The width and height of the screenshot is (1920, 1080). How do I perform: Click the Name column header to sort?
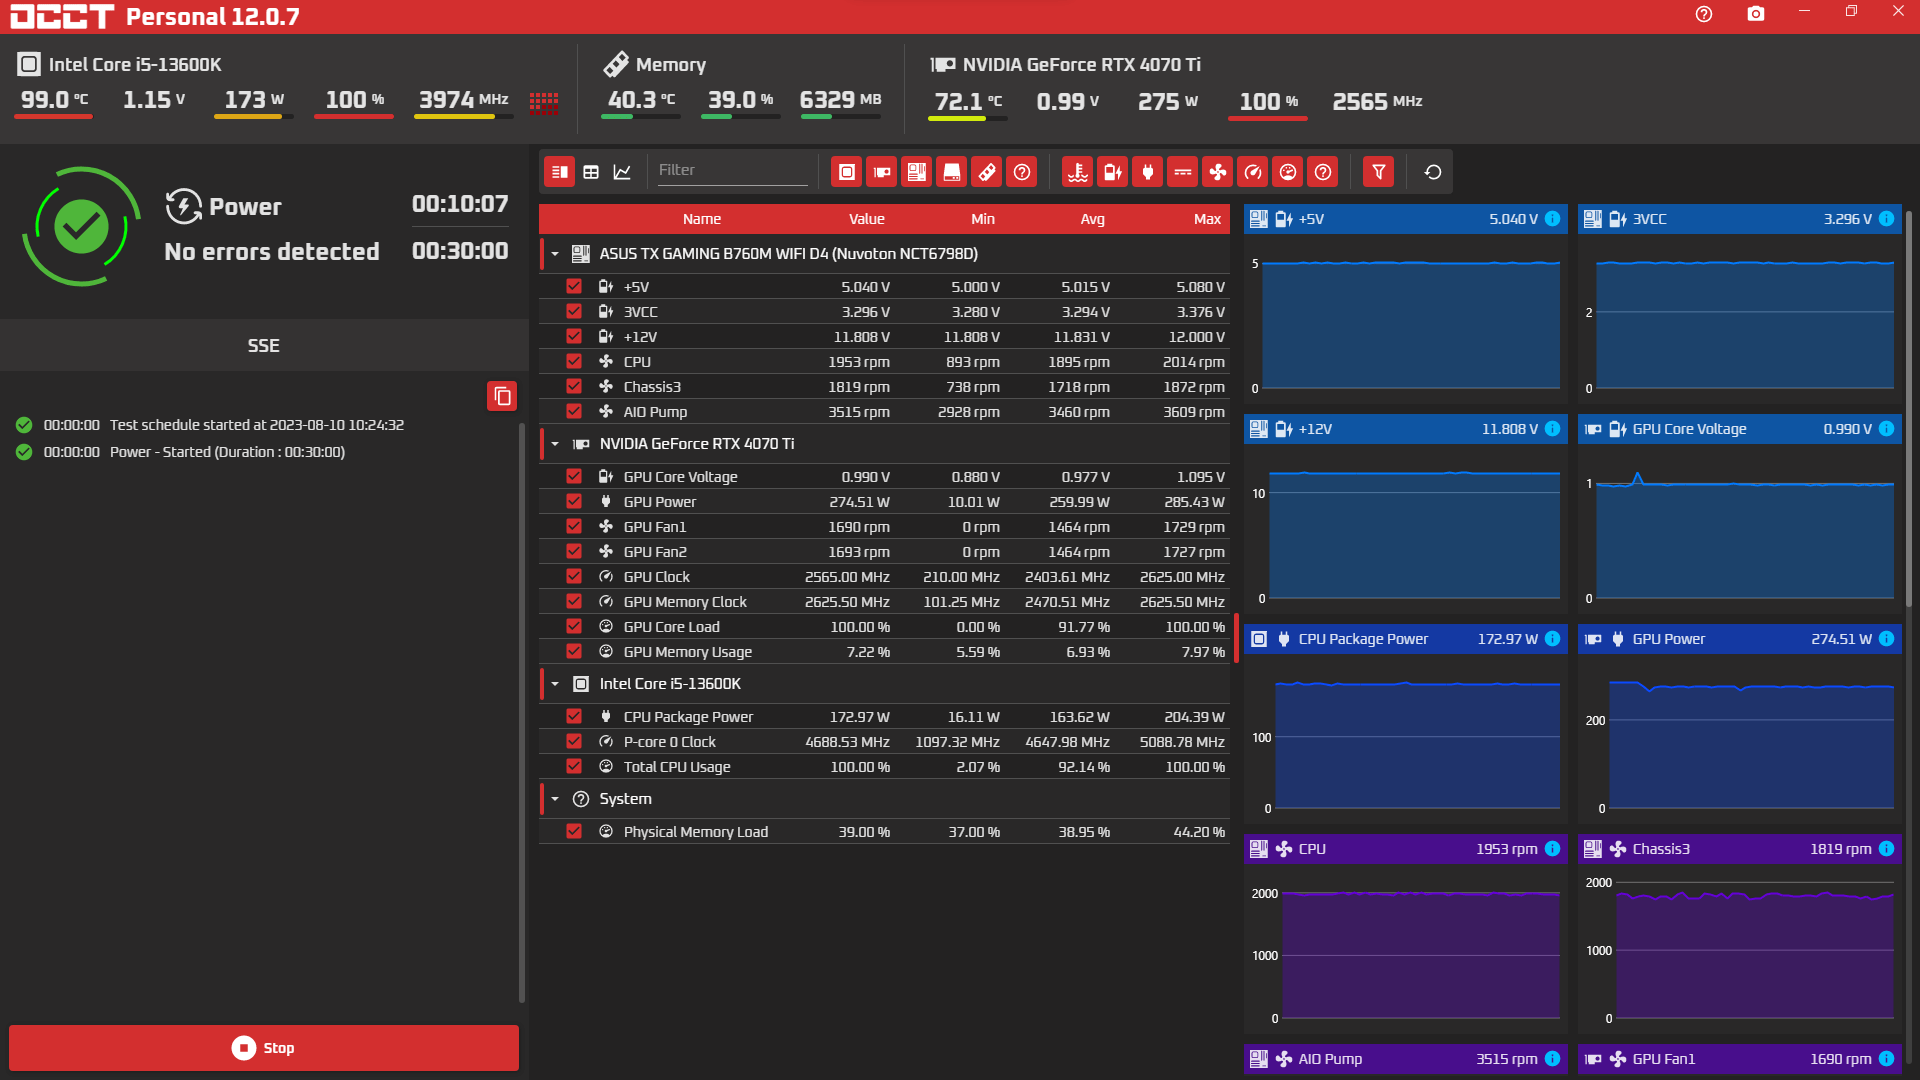702,218
